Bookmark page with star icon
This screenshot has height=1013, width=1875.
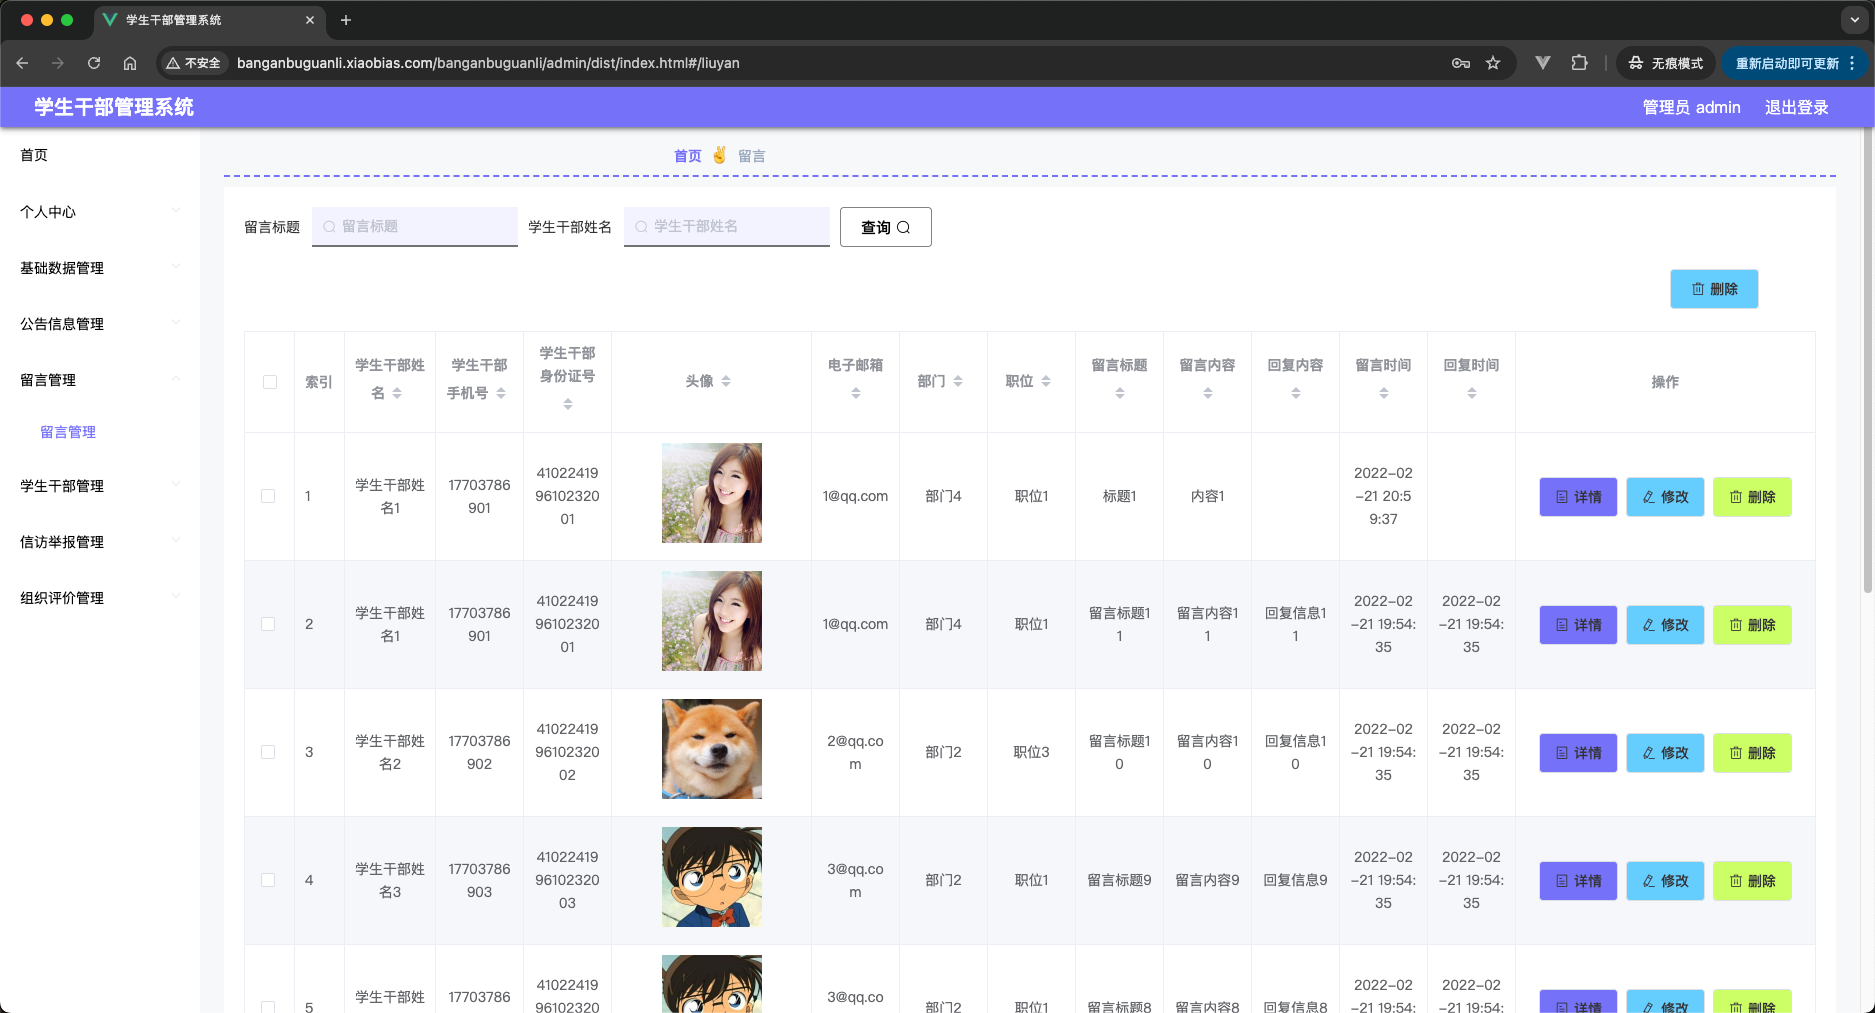click(1493, 63)
